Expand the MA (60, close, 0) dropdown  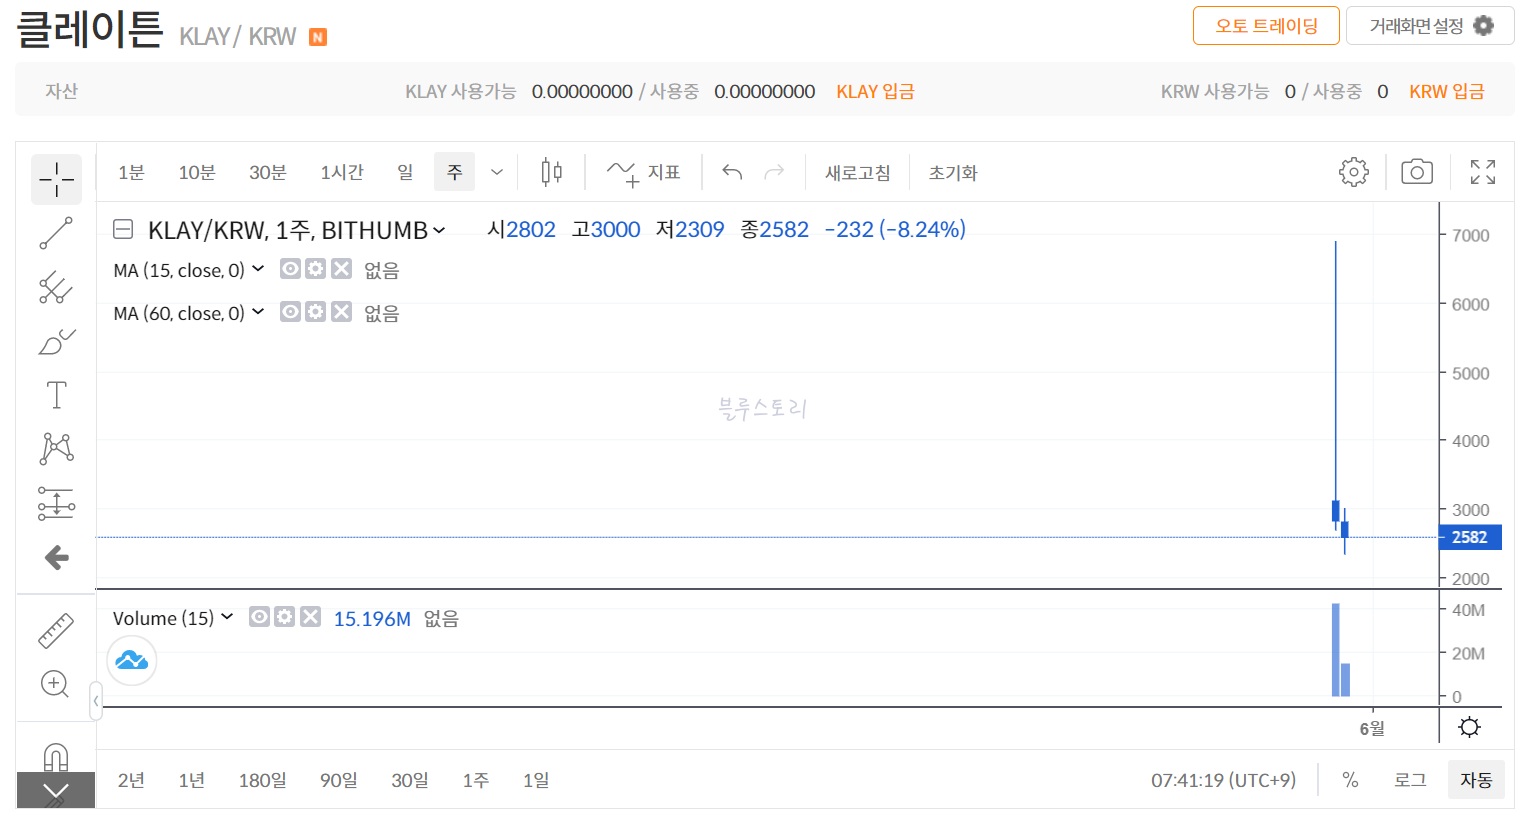point(258,312)
